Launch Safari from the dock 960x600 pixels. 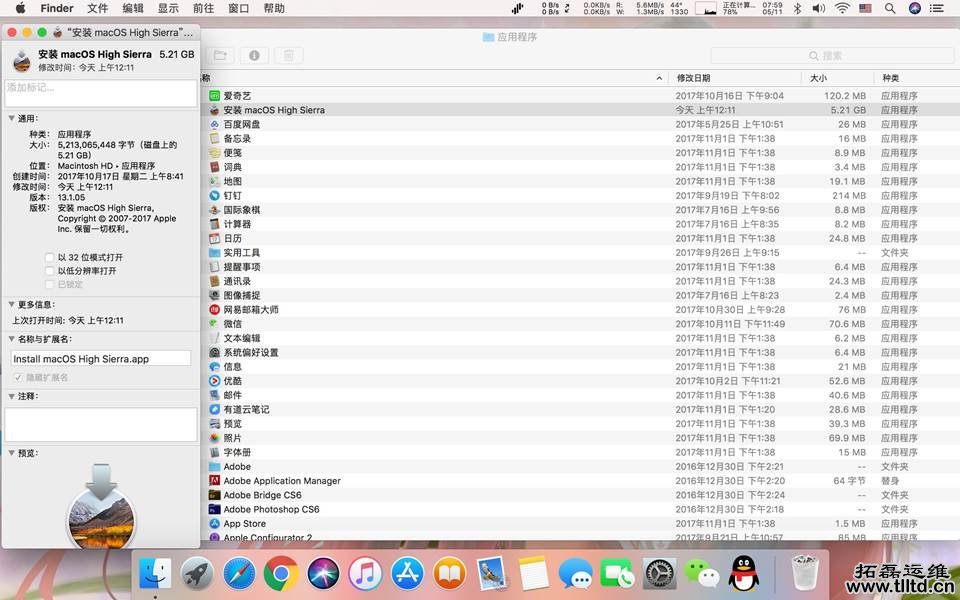pos(239,574)
